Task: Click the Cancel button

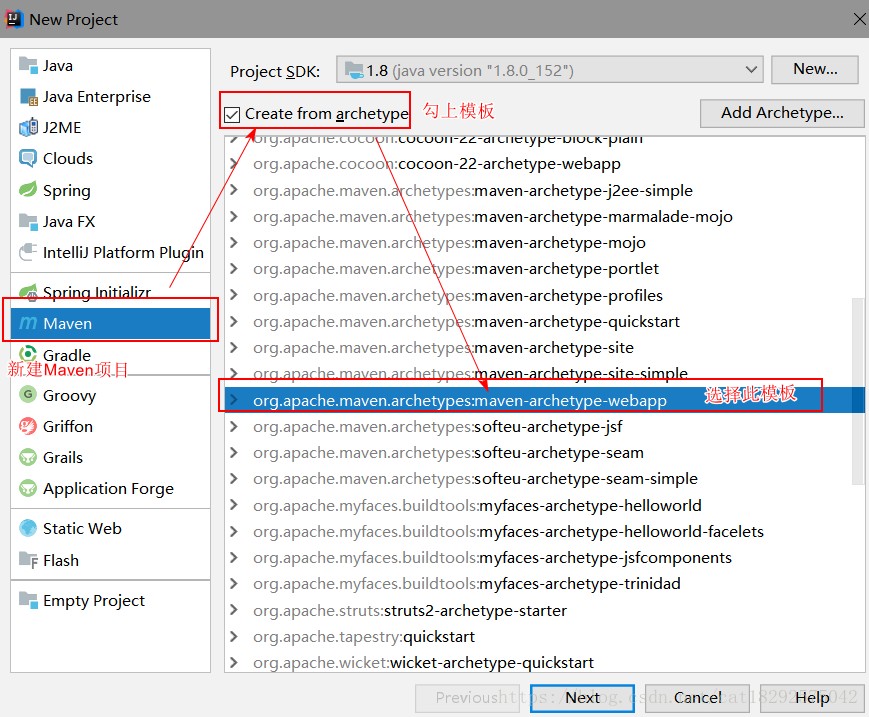Action: click(x=697, y=698)
